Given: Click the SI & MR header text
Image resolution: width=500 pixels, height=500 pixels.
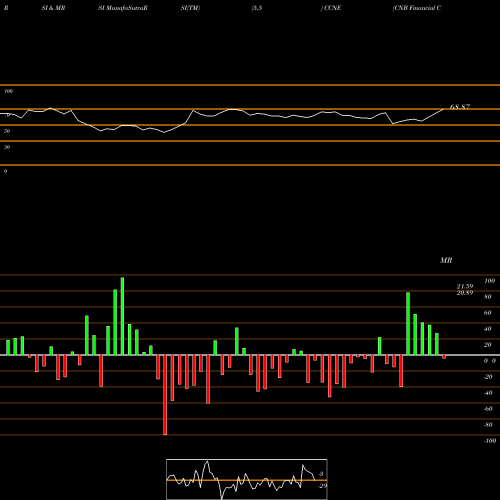Looking at the screenshot, I should tap(53, 8).
